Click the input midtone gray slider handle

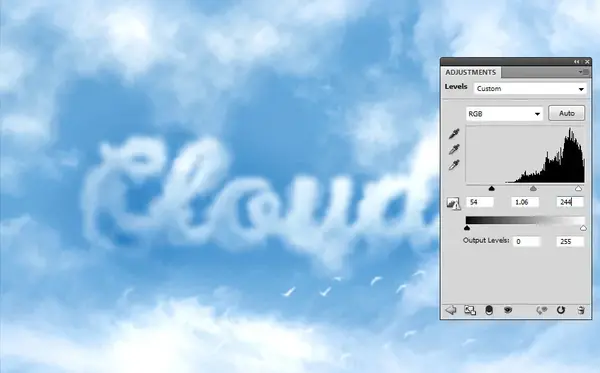point(533,188)
